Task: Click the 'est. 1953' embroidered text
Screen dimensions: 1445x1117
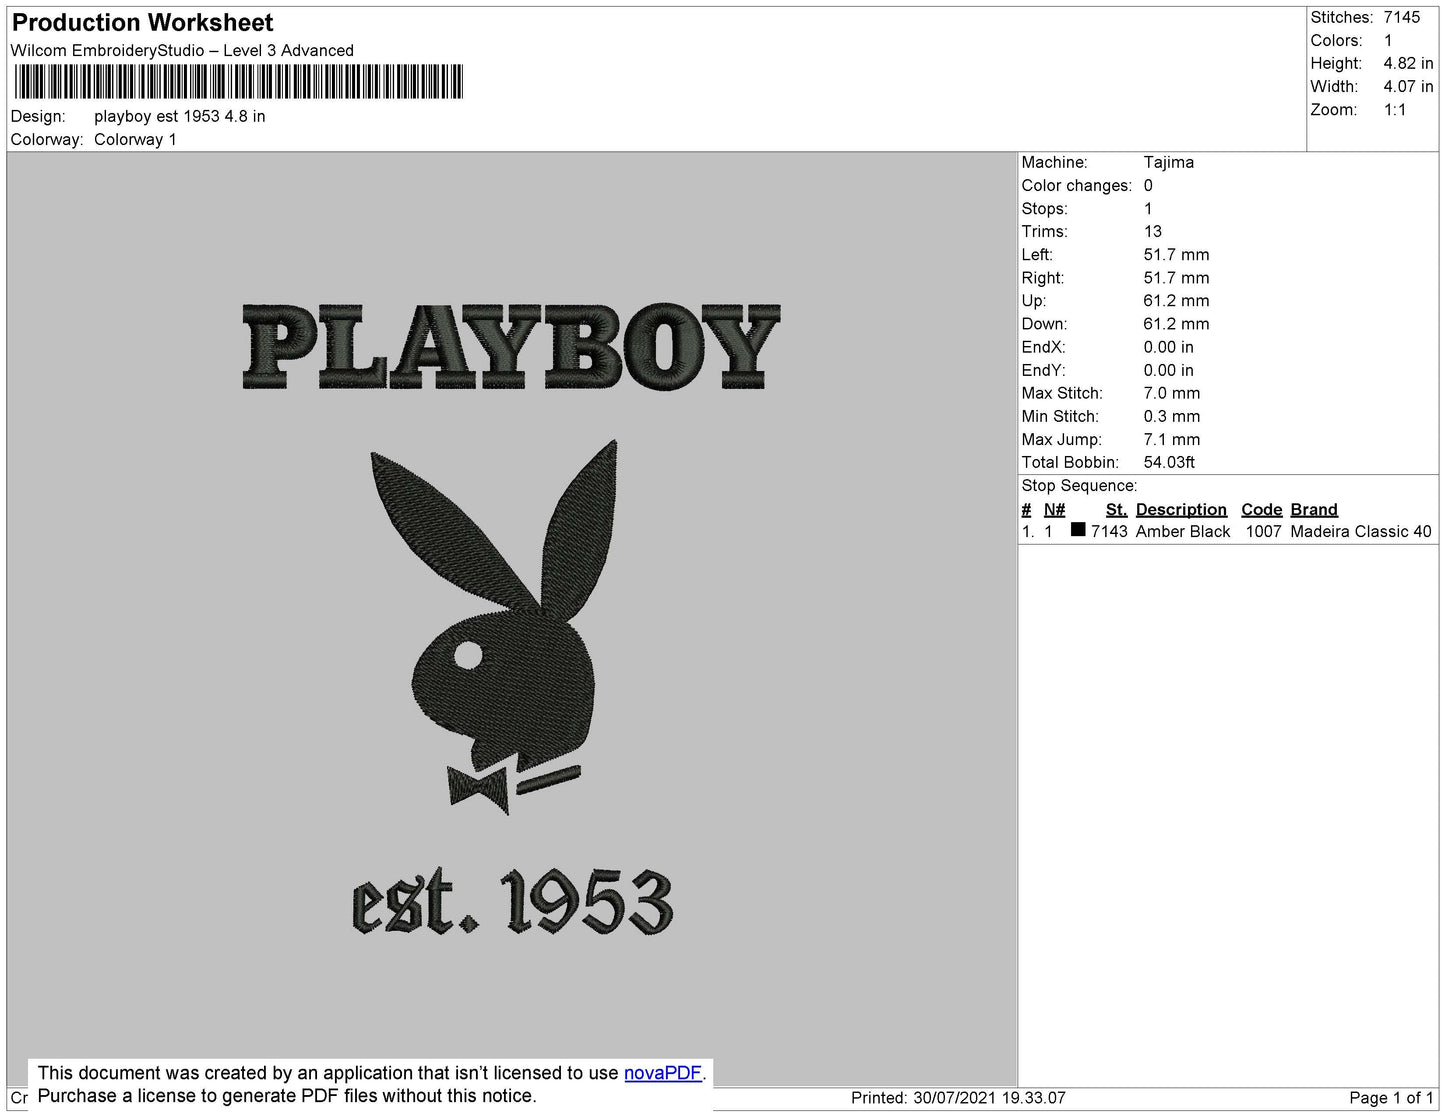Action: [x=512, y=901]
